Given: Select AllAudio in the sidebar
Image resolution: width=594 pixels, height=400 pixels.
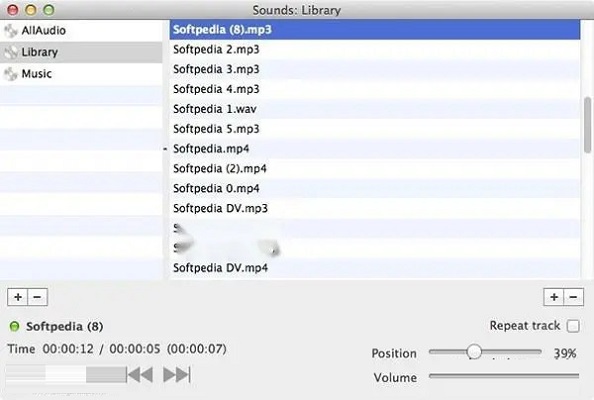Looking at the screenshot, I should tap(81, 31).
